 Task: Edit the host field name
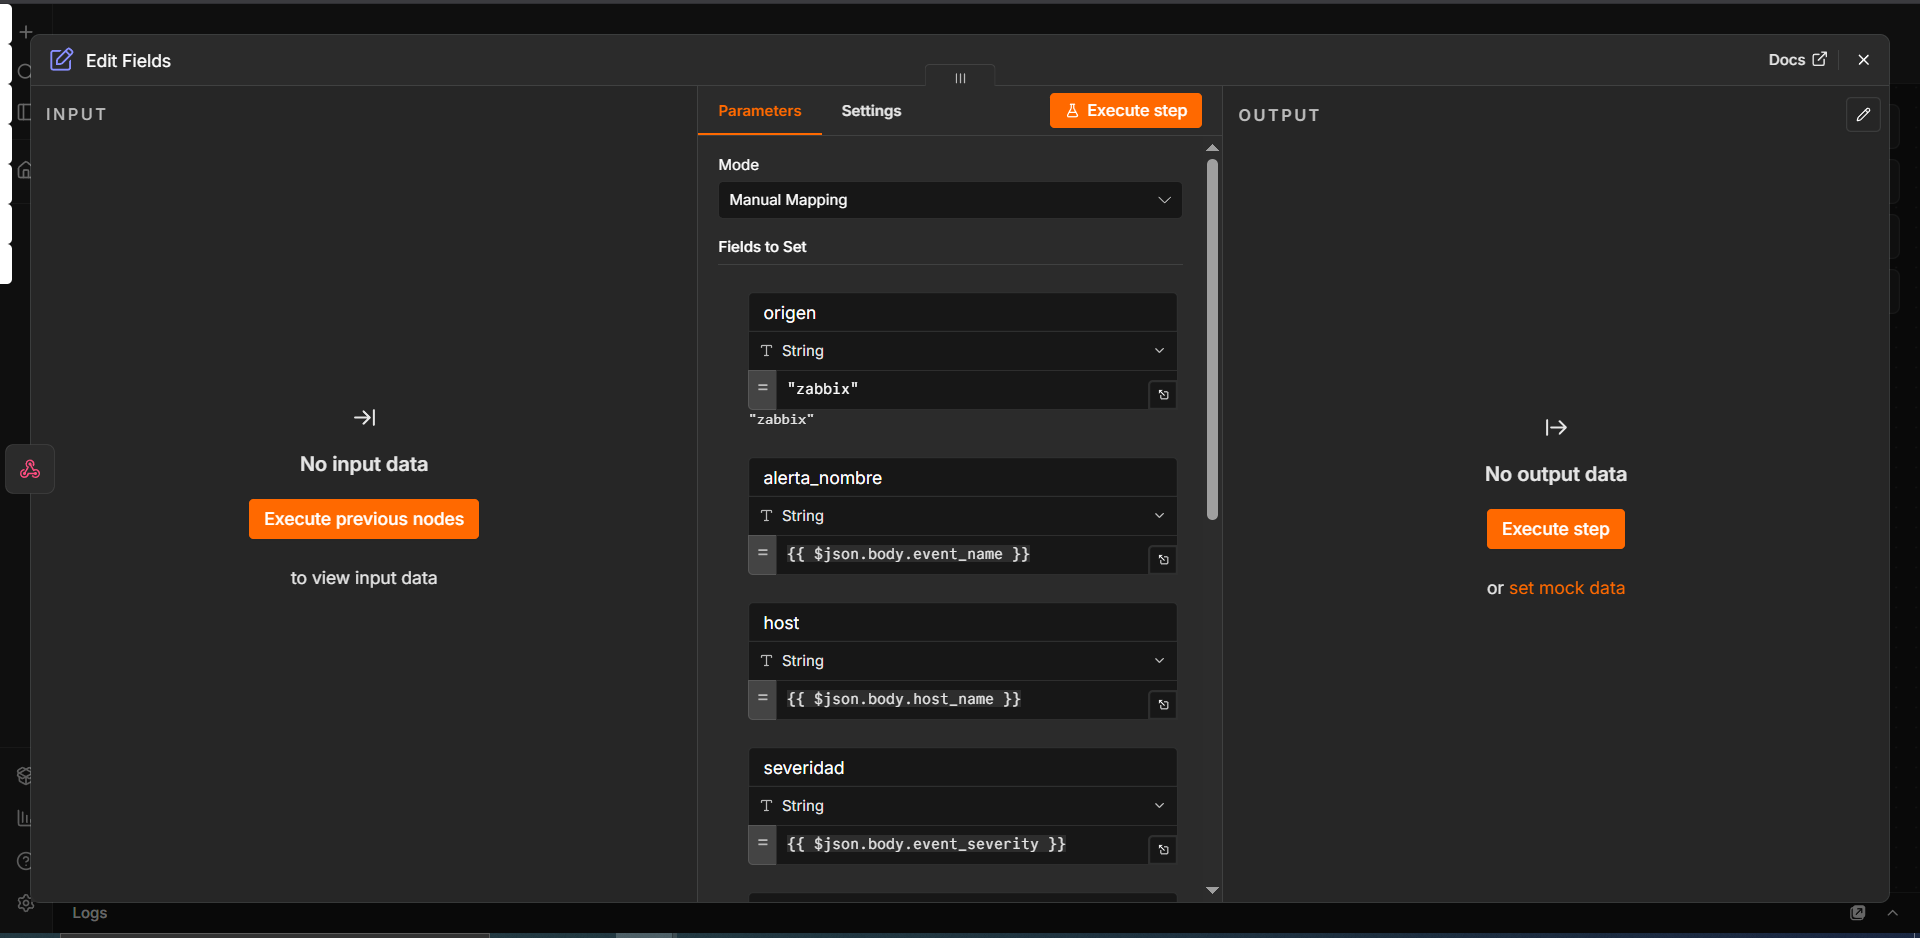click(962, 623)
